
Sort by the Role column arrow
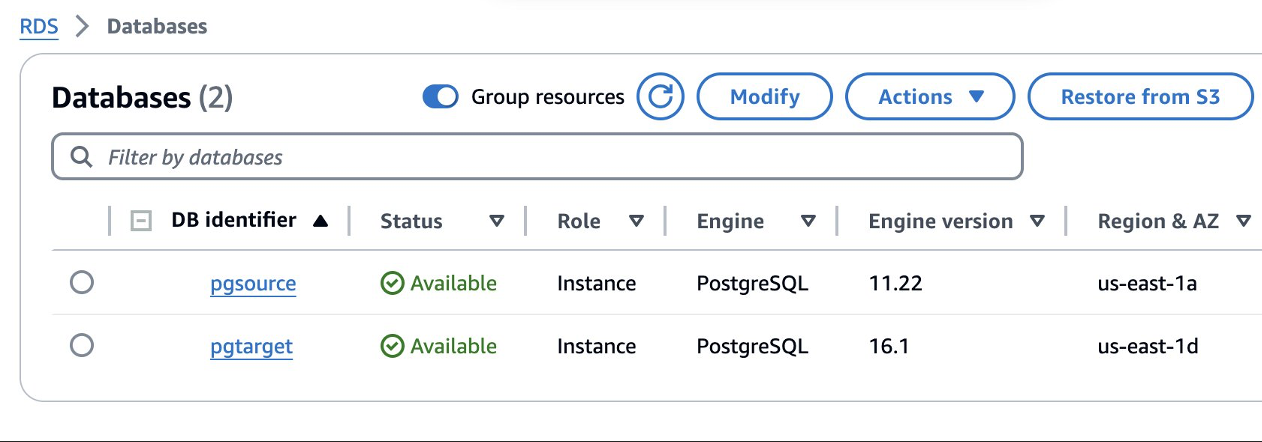[636, 221]
